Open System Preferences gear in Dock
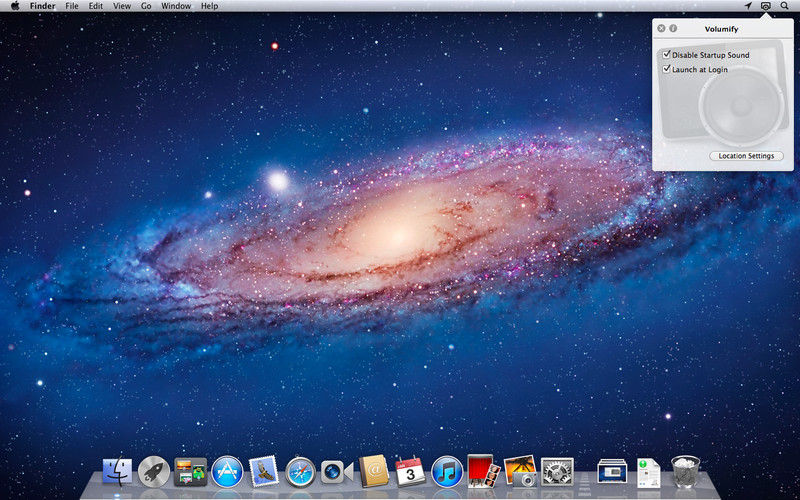This screenshot has height=500, width=800. tap(557, 471)
